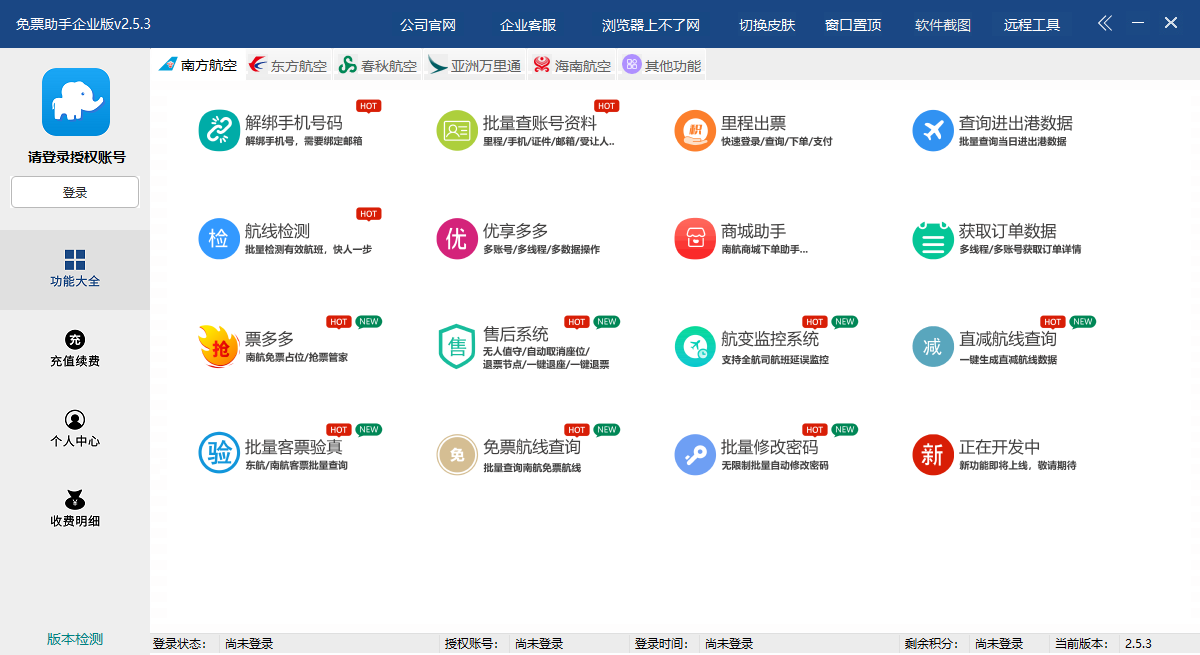Collapse panel with double-chevron arrows
The width and height of the screenshot is (1200, 655).
[x=1104, y=24]
